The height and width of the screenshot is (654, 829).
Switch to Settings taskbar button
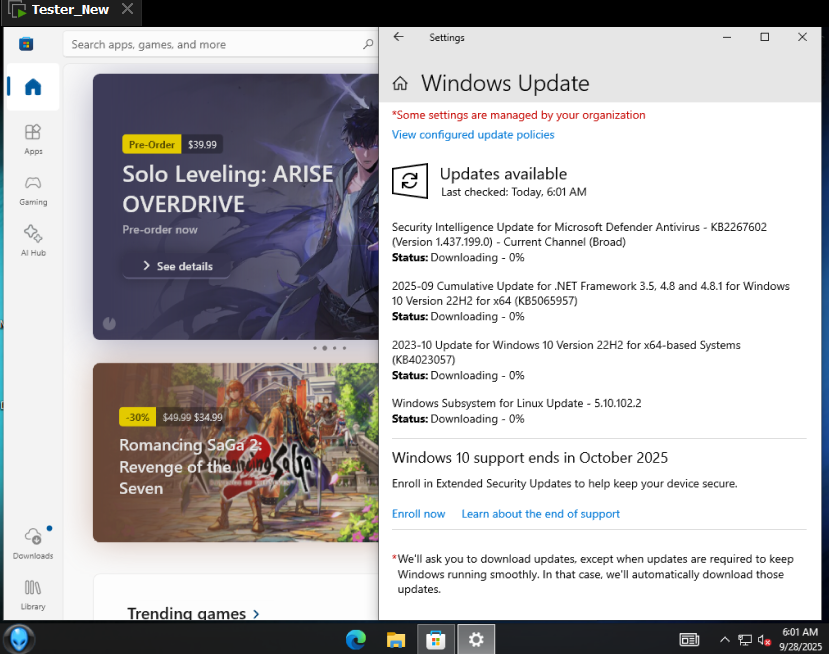(x=476, y=640)
